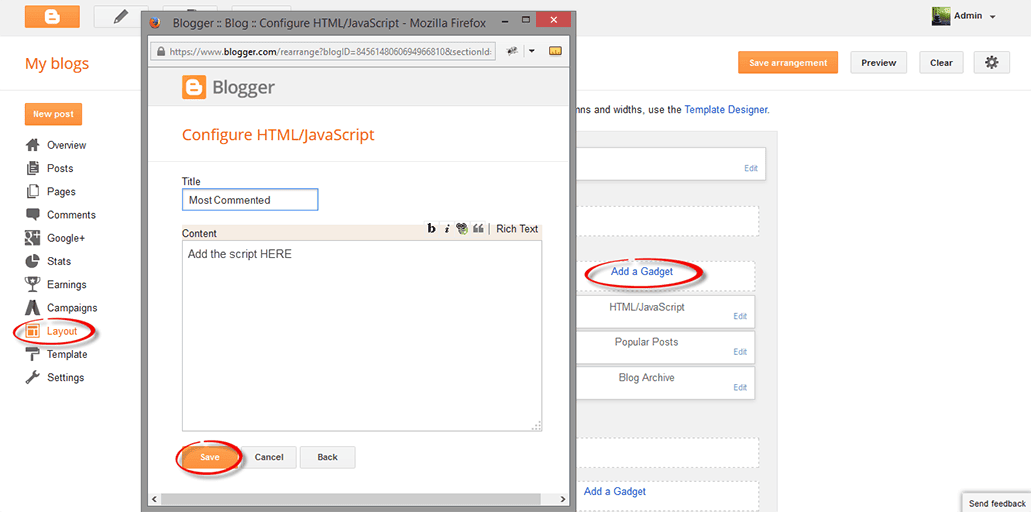
Task: Open the settings gear icon
Action: [x=992, y=62]
